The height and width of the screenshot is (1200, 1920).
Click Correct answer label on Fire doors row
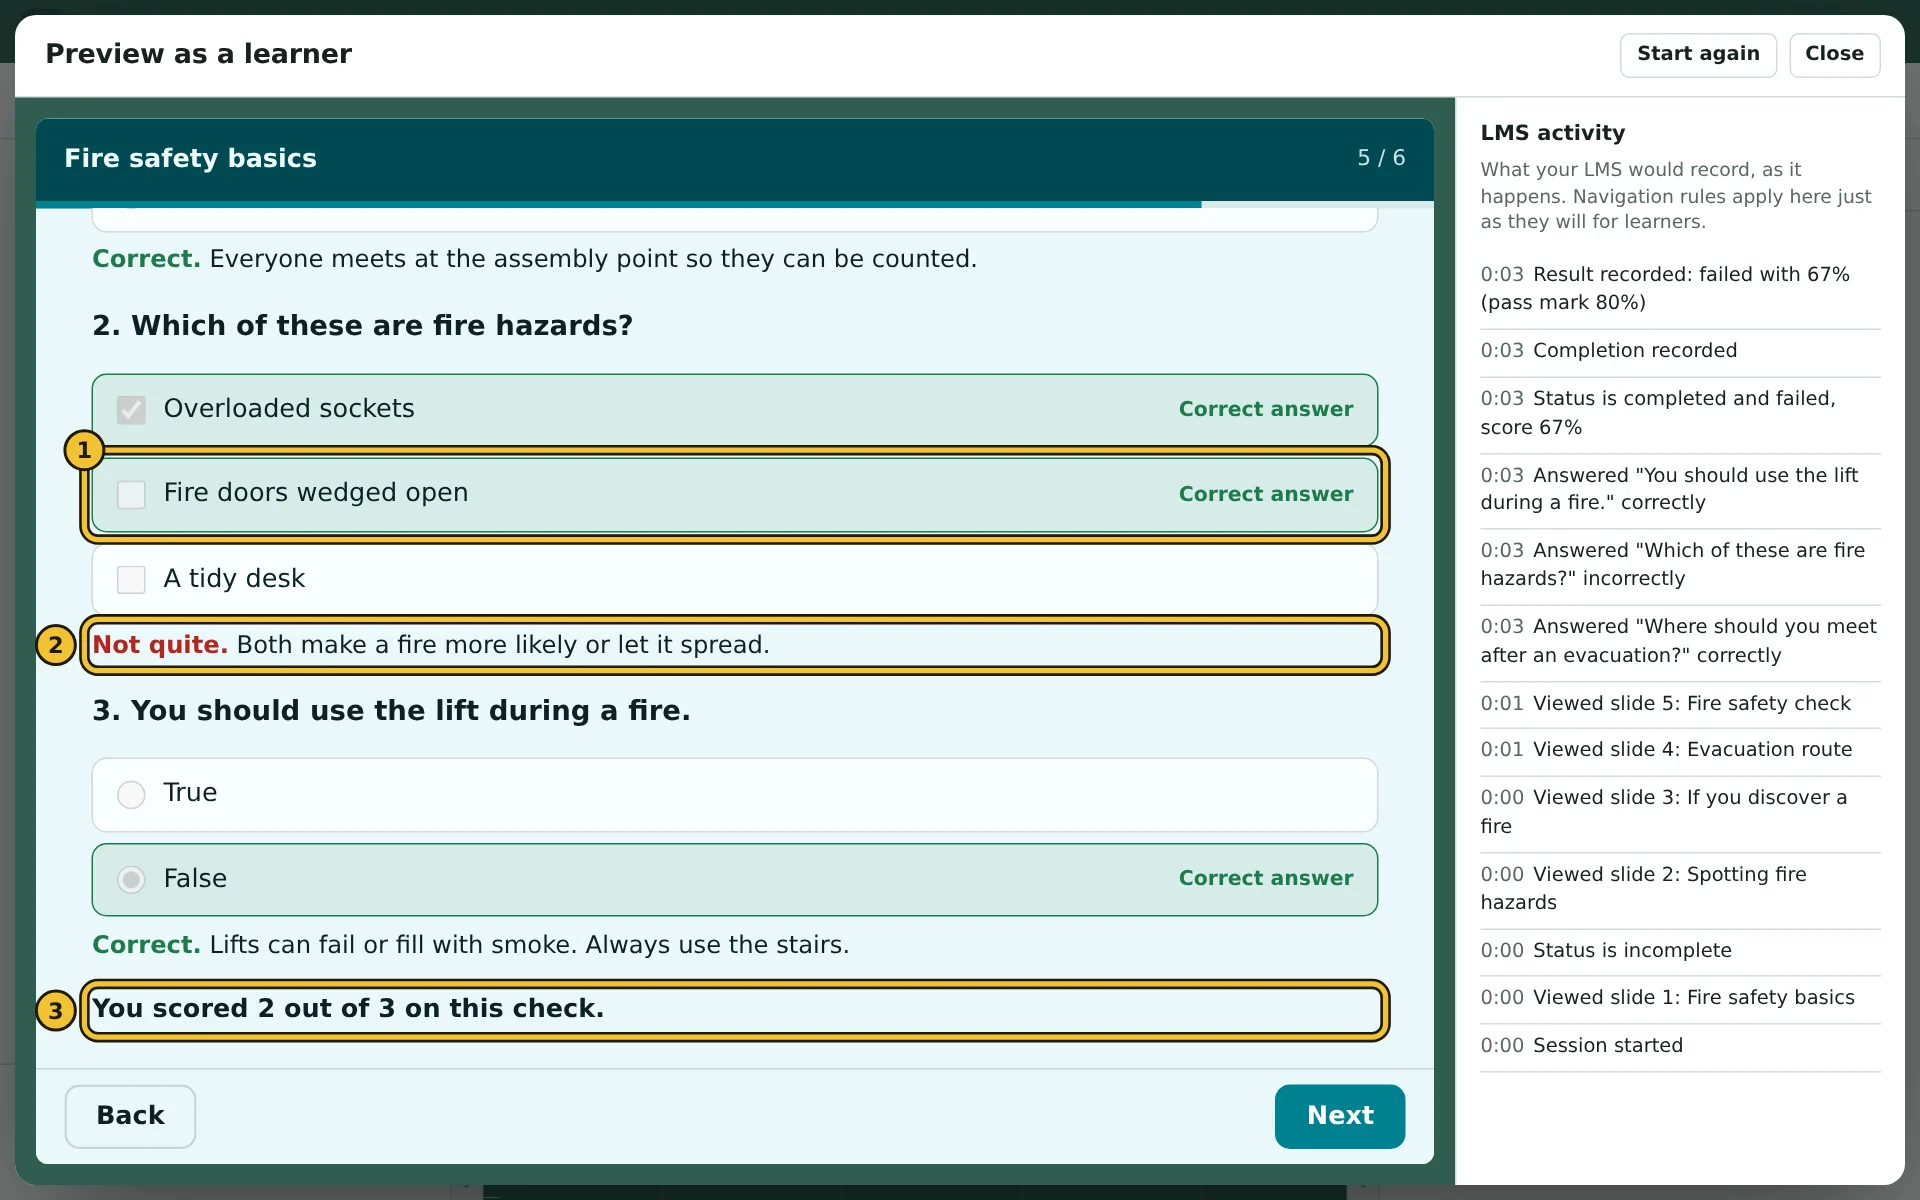point(1265,494)
